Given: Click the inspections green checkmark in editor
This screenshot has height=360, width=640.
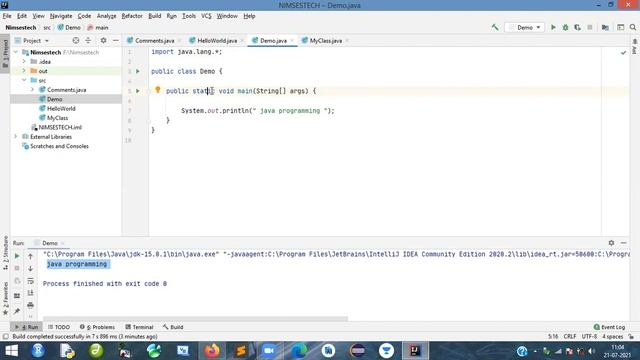Looking at the screenshot, I should pyautogui.click(x=623, y=52).
